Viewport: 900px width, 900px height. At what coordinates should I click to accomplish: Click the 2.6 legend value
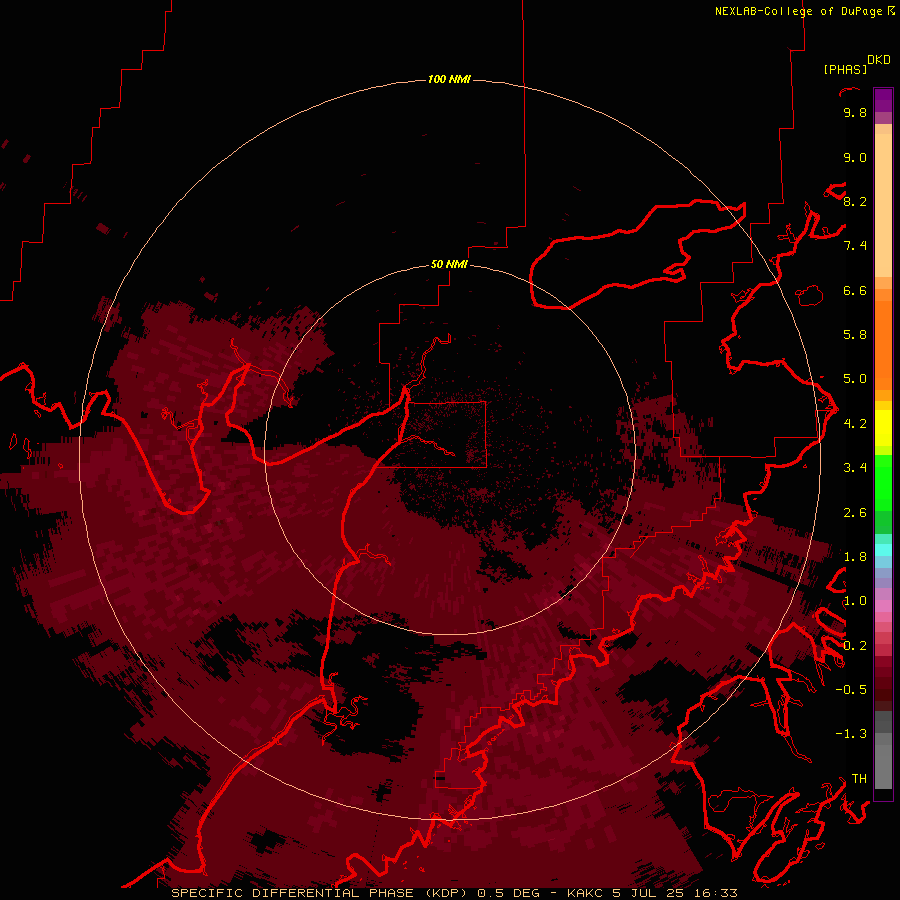855,513
